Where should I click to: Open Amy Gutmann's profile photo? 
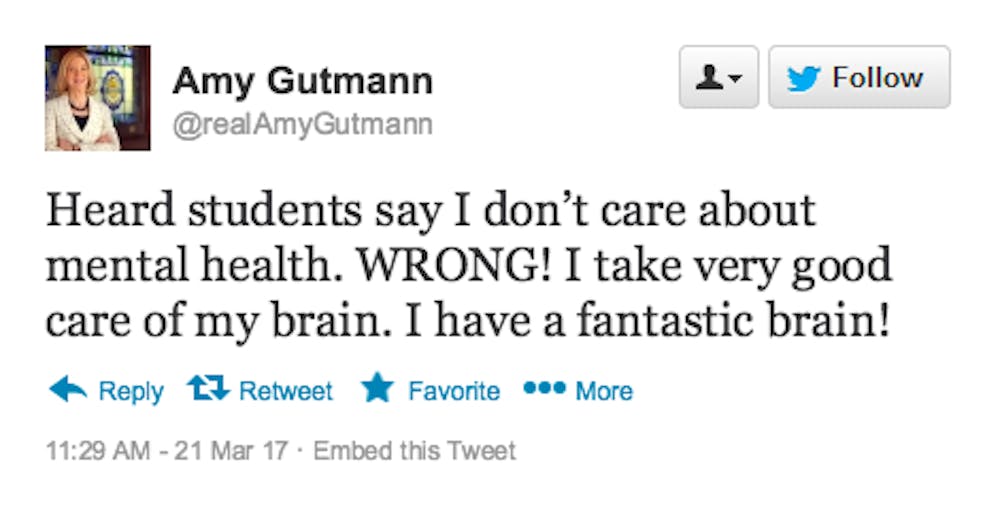pos(97,98)
